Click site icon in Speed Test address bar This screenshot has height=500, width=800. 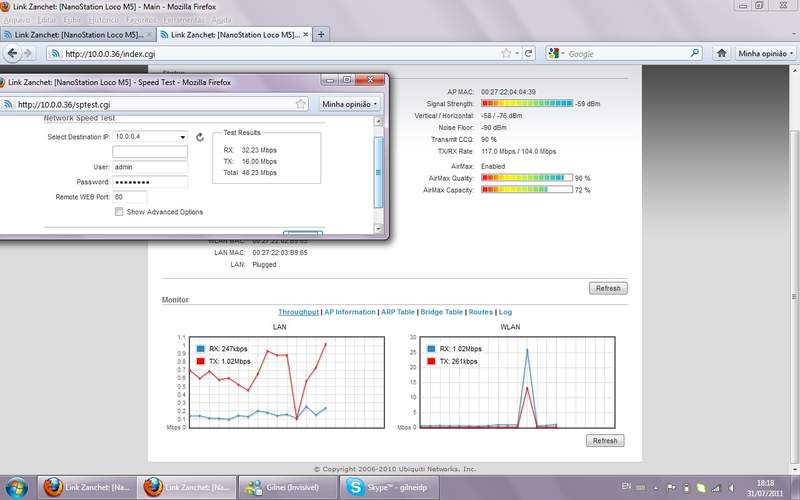click(x=8, y=104)
